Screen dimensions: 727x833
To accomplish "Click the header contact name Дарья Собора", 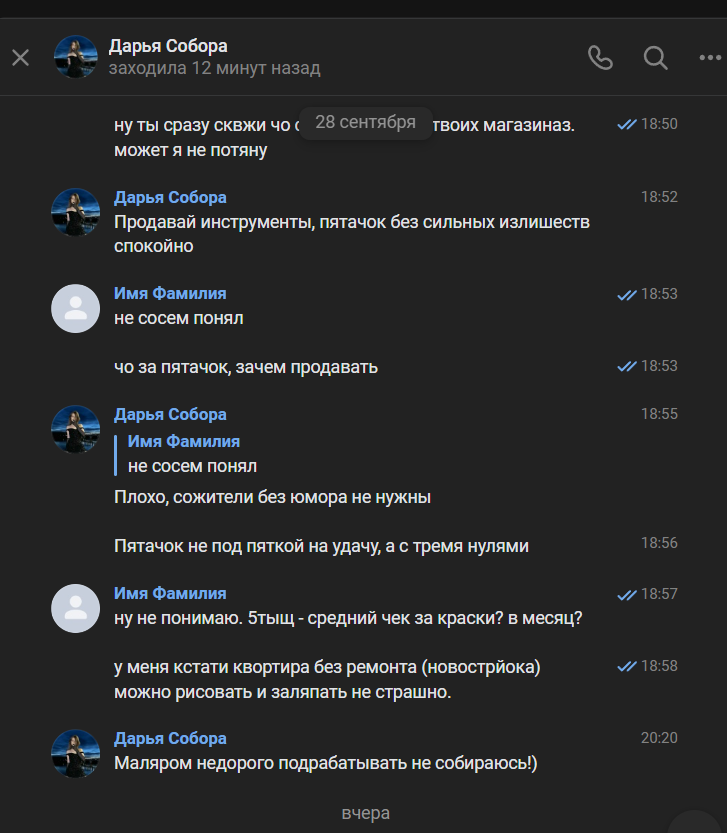I will (x=168, y=46).
